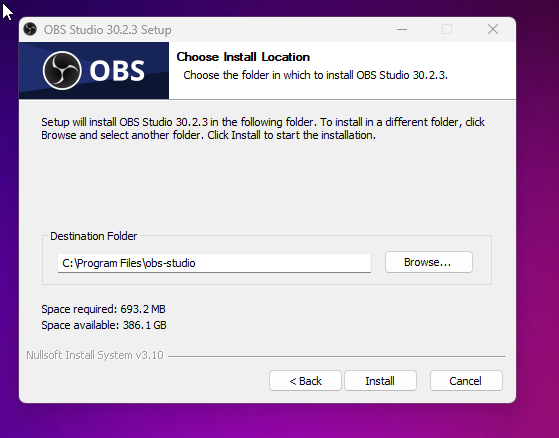Screen dimensions: 559x438
Task: Click the 'Destination Folder' group label
Action: (x=93, y=236)
